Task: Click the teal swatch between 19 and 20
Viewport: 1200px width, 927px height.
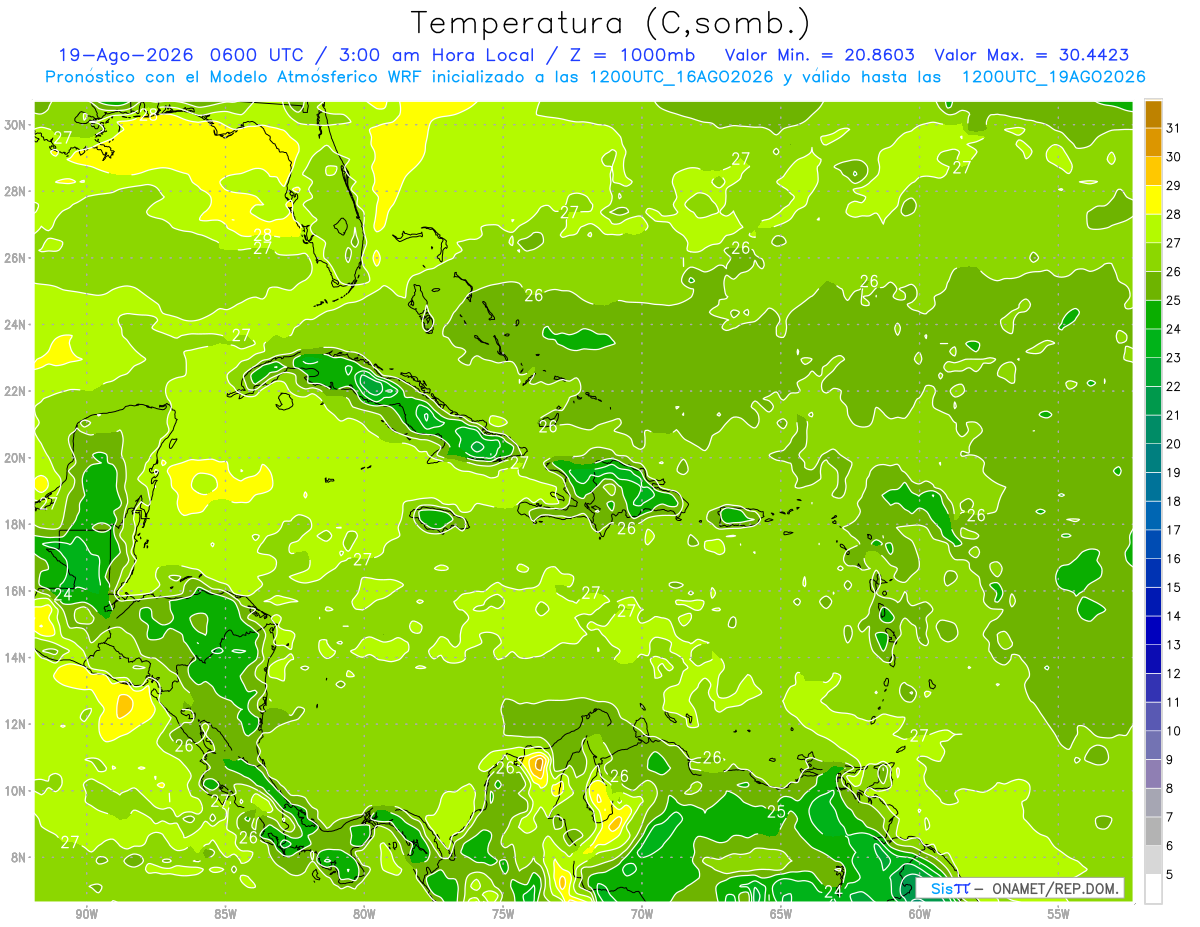Action: 1153,457
